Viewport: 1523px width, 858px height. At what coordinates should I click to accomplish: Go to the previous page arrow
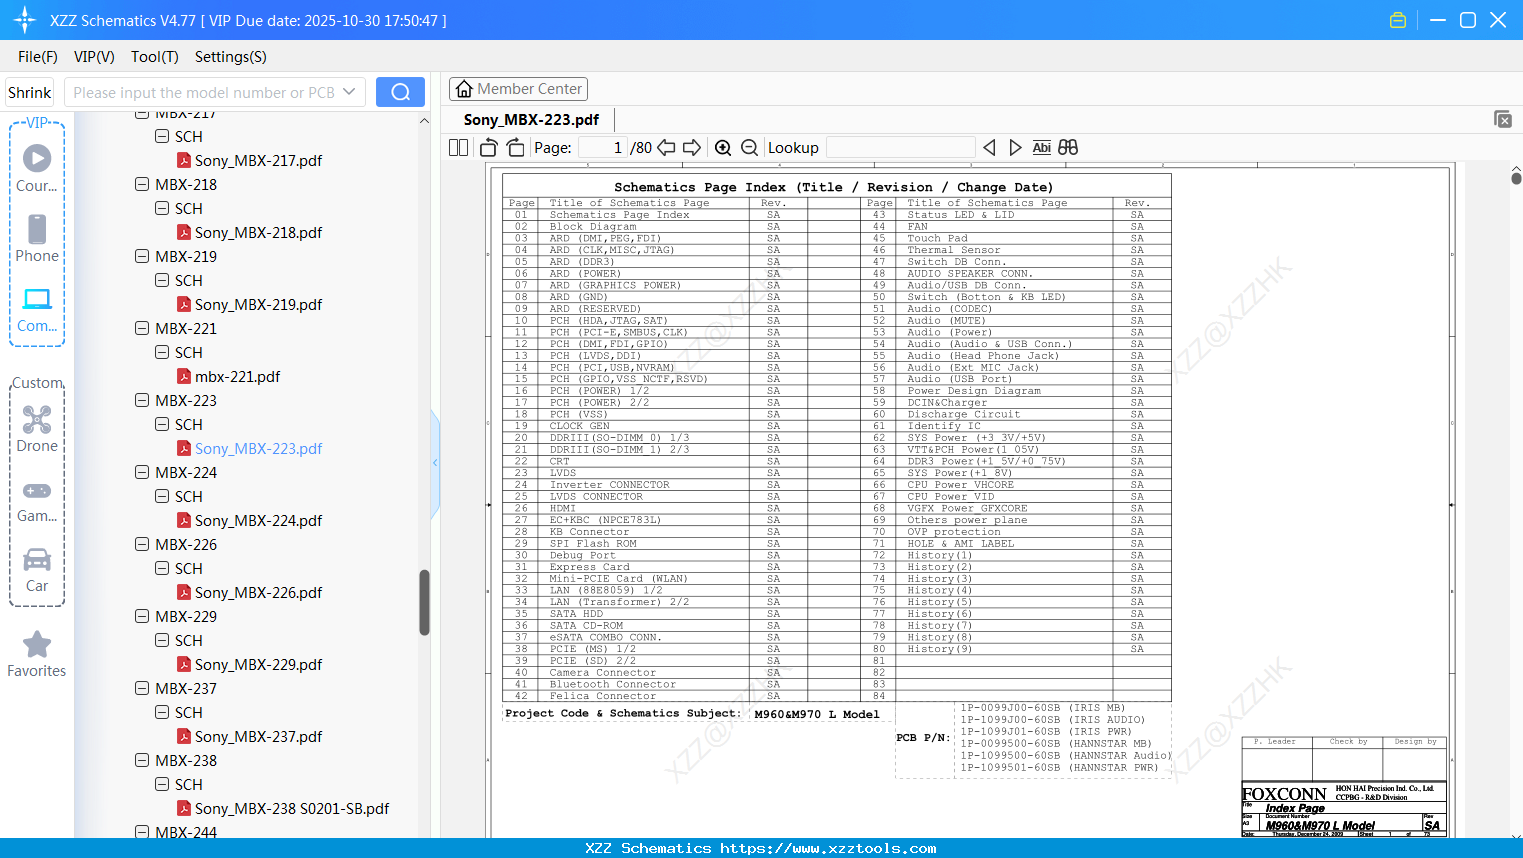pos(666,148)
